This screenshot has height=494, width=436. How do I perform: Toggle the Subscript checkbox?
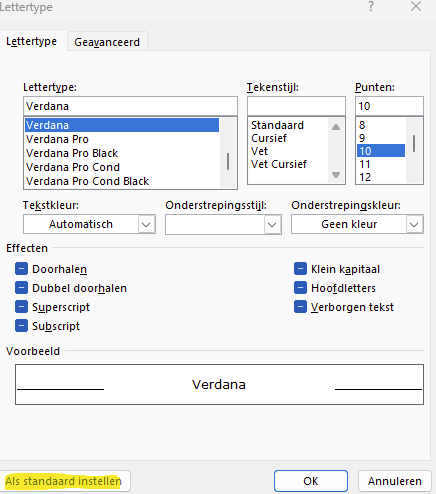pos(21,326)
